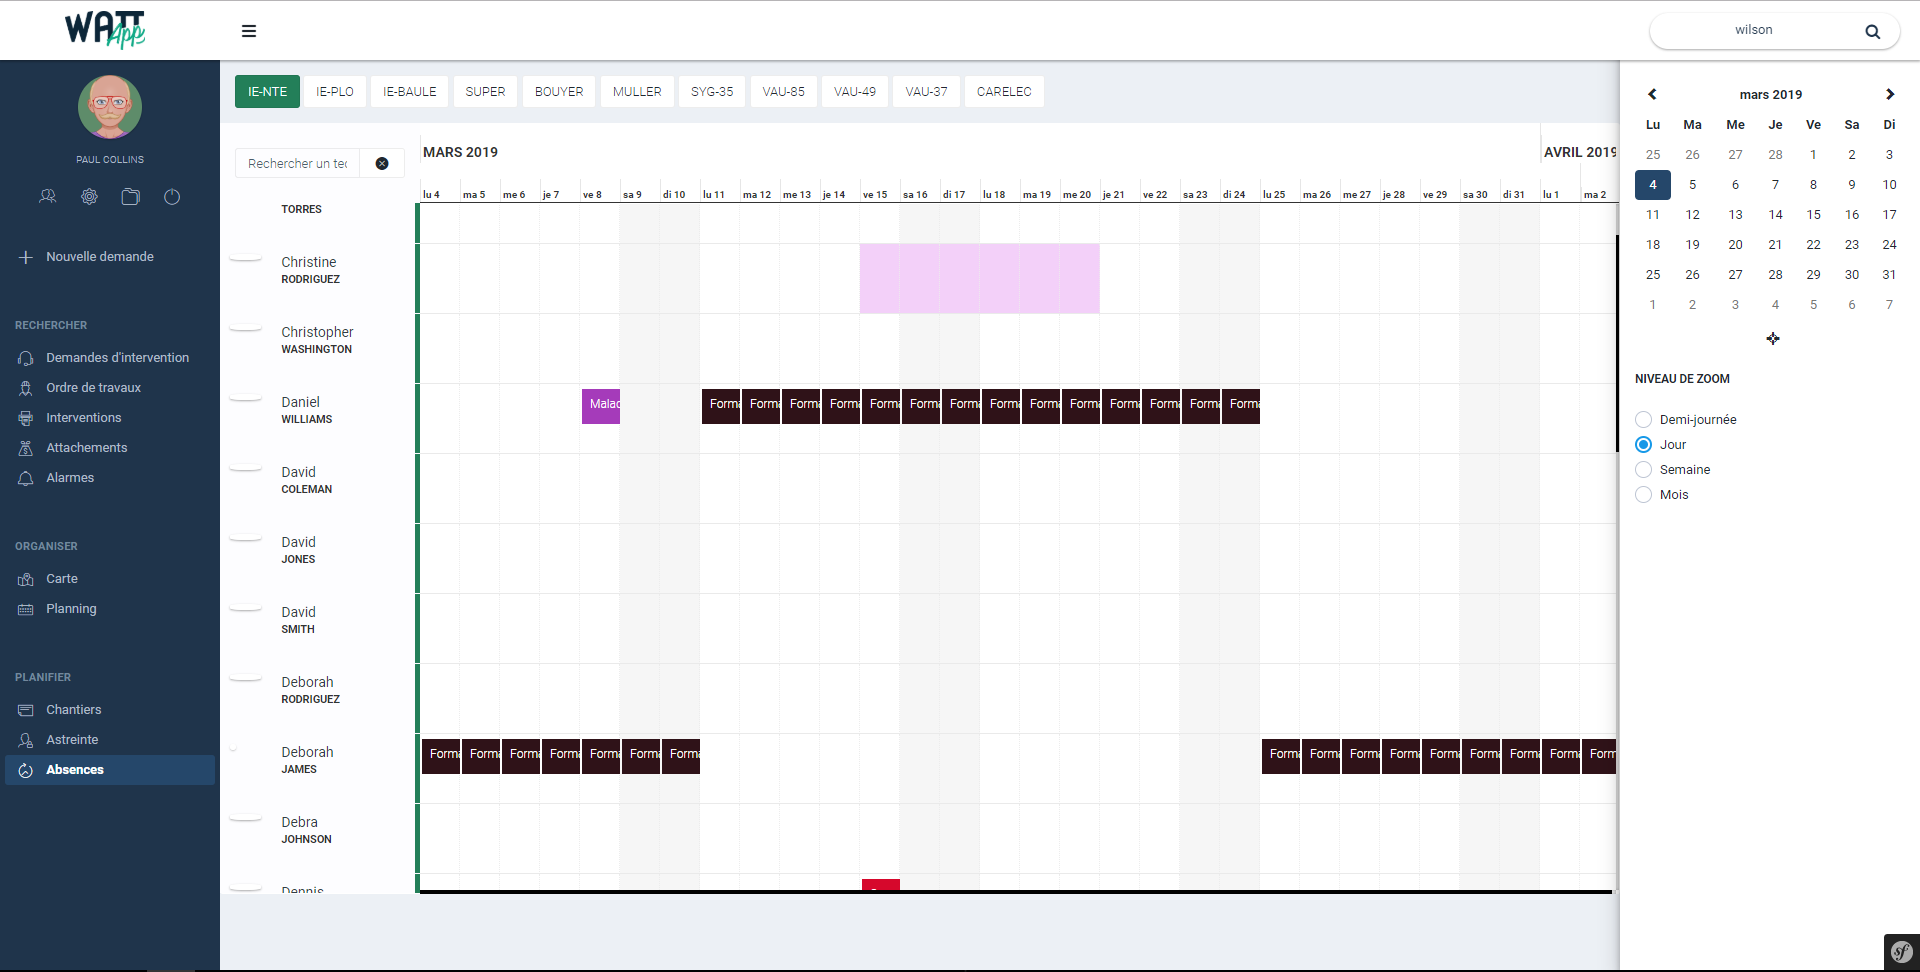Image resolution: width=1920 pixels, height=972 pixels.
Task: Open Planning in the sidebar
Action: pyautogui.click(x=71, y=609)
